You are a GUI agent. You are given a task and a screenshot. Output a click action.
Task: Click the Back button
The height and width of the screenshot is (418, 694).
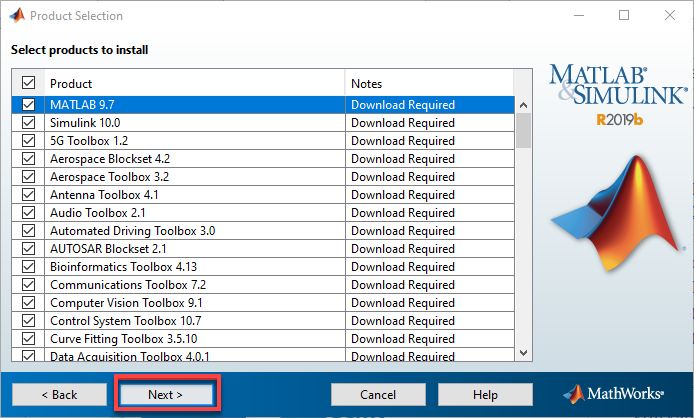[x=59, y=395]
